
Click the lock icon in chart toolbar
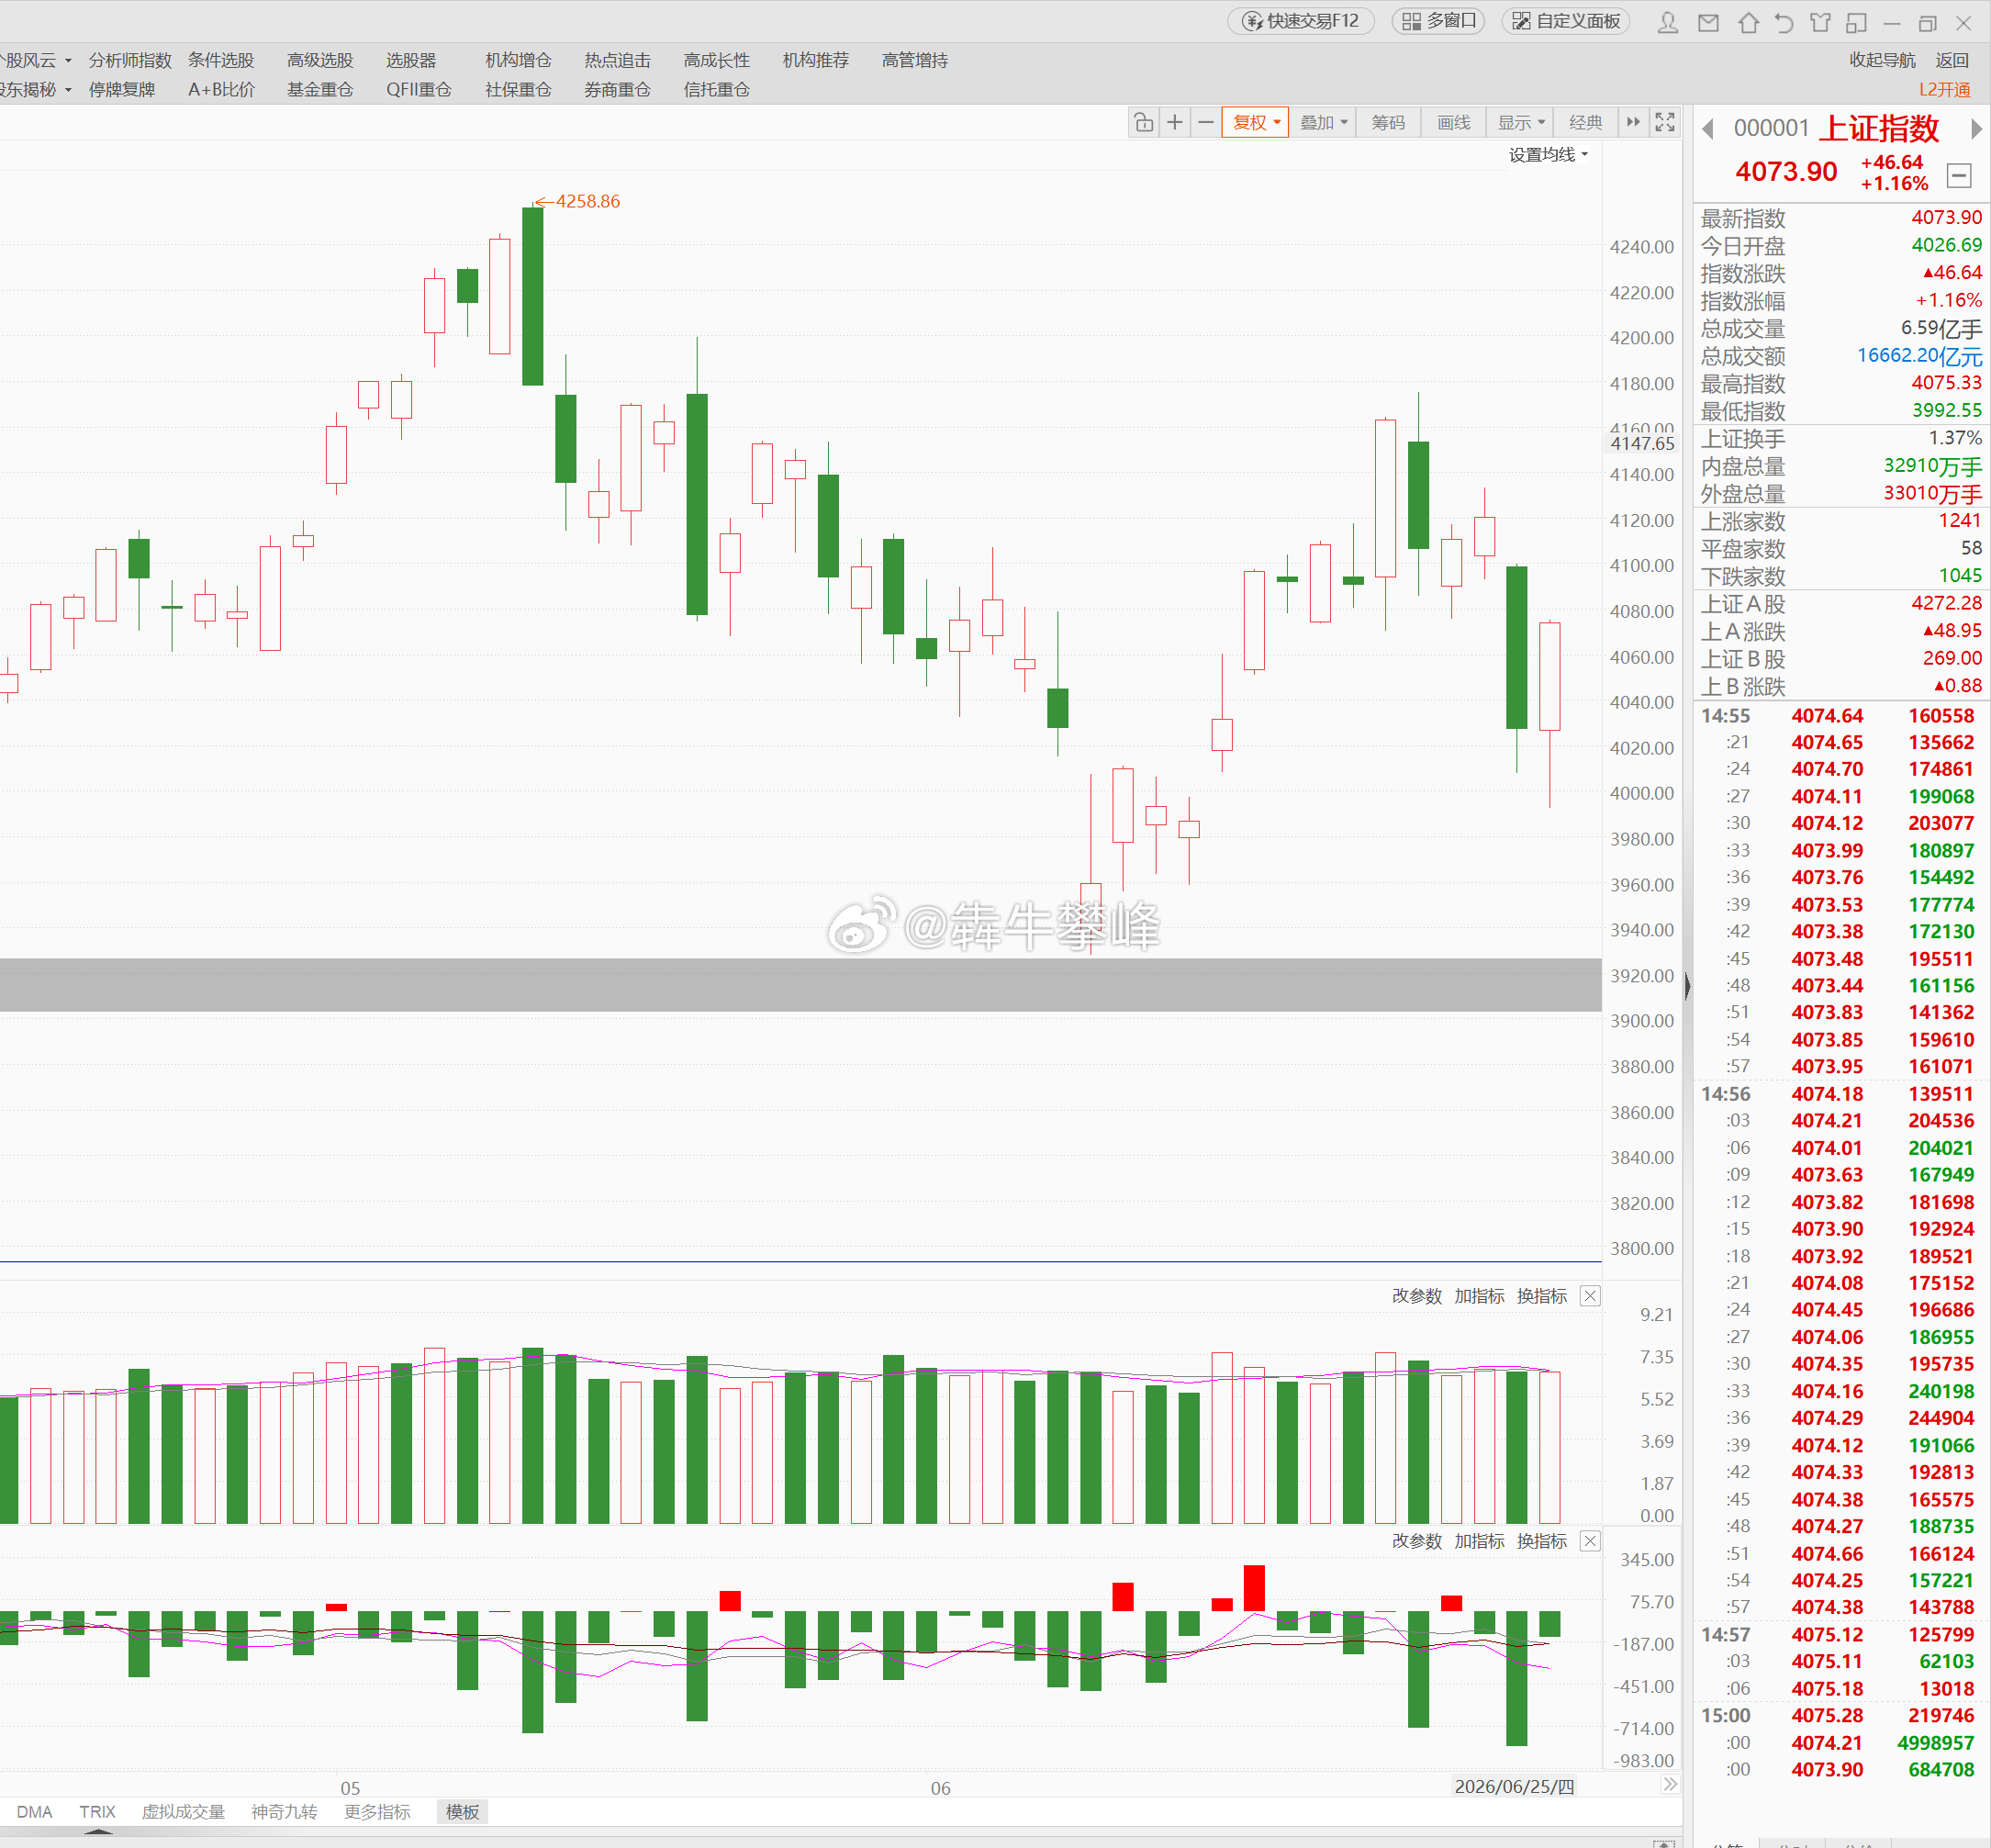click(1143, 122)
